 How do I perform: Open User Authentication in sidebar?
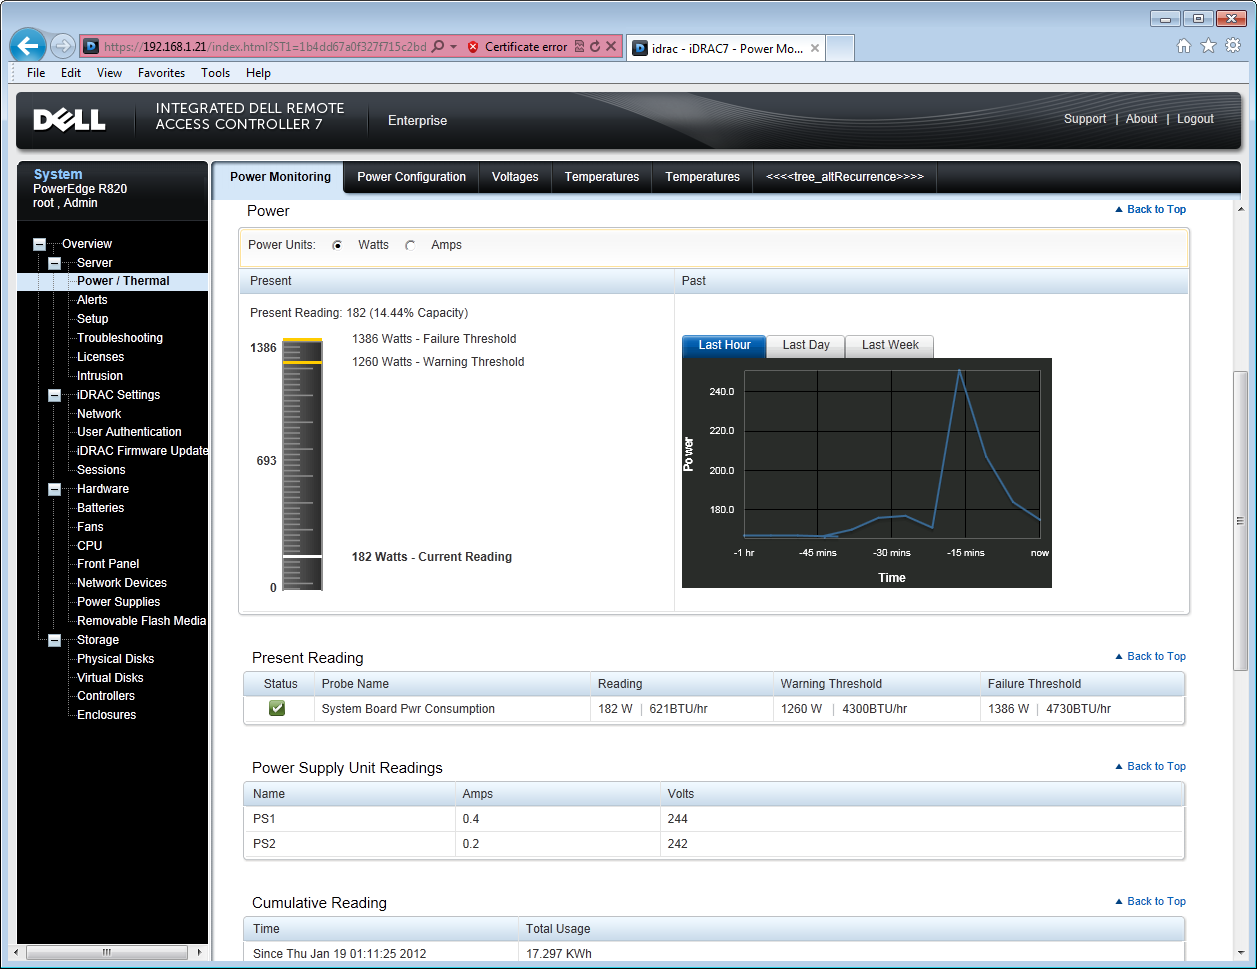[x=129, y=432]
